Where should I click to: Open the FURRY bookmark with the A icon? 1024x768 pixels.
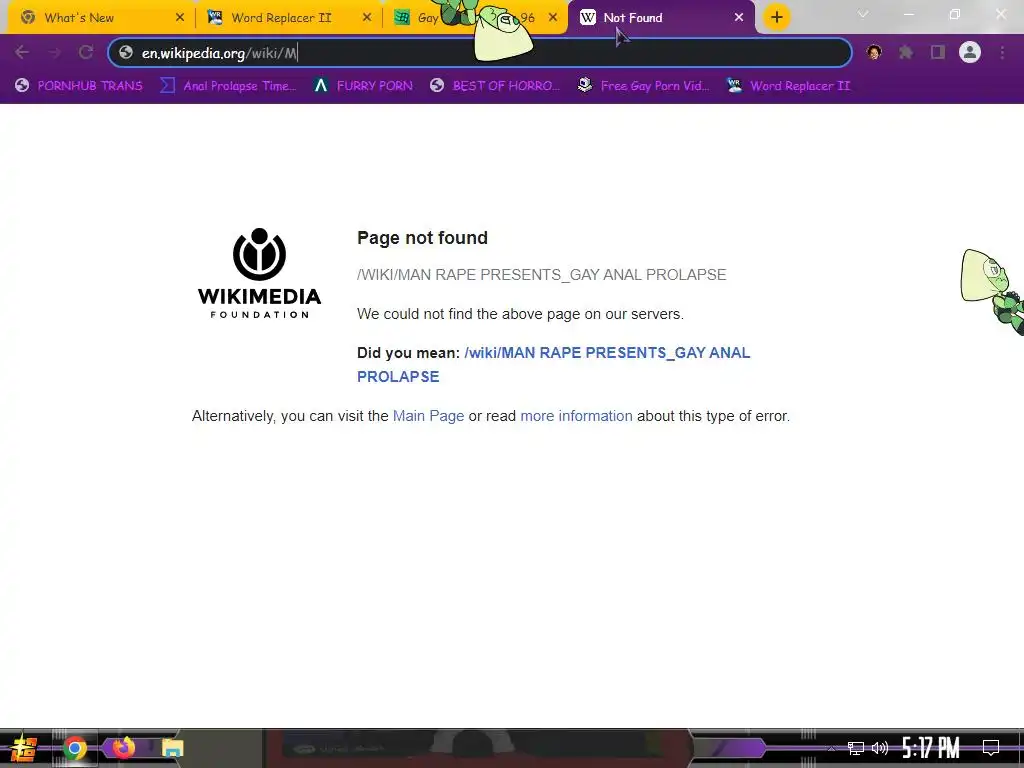pyautogui.click(x=362, y=86)
